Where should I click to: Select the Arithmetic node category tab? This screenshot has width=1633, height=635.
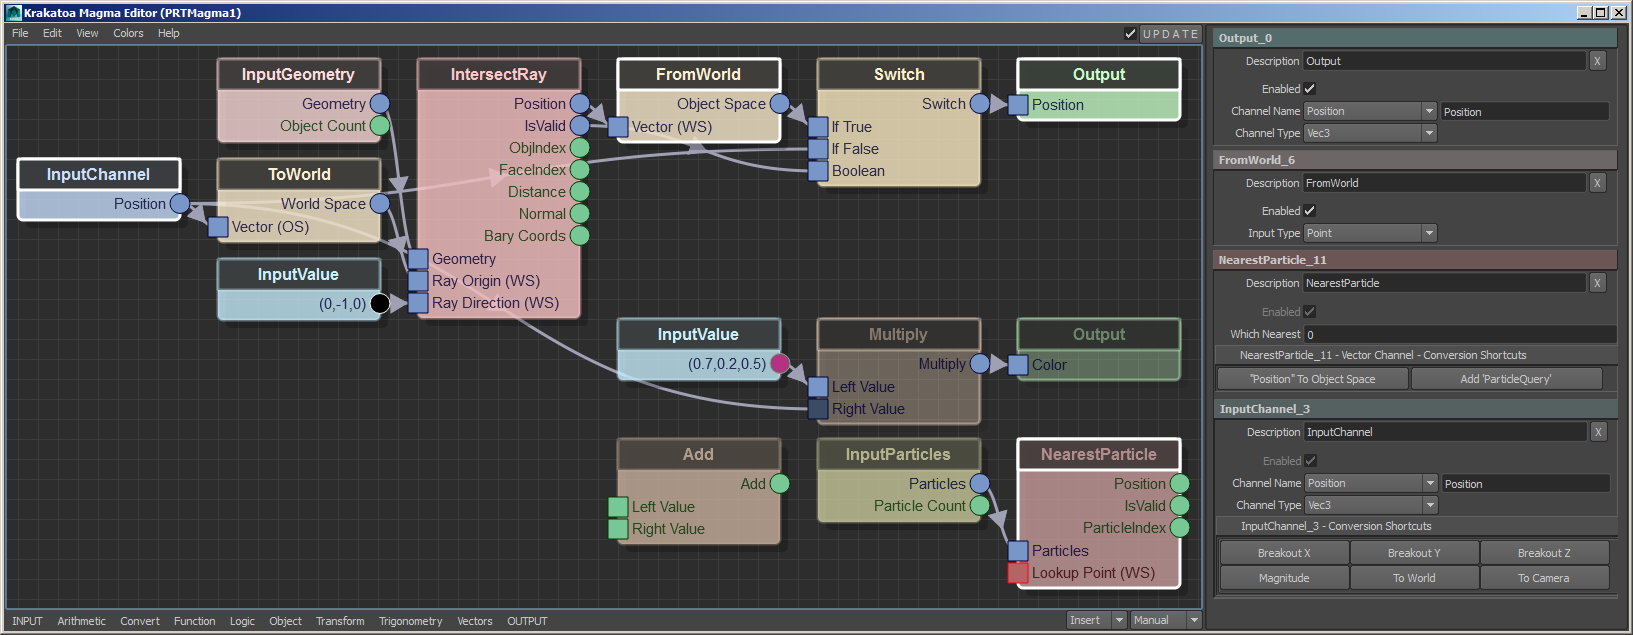tap(81, 621)
